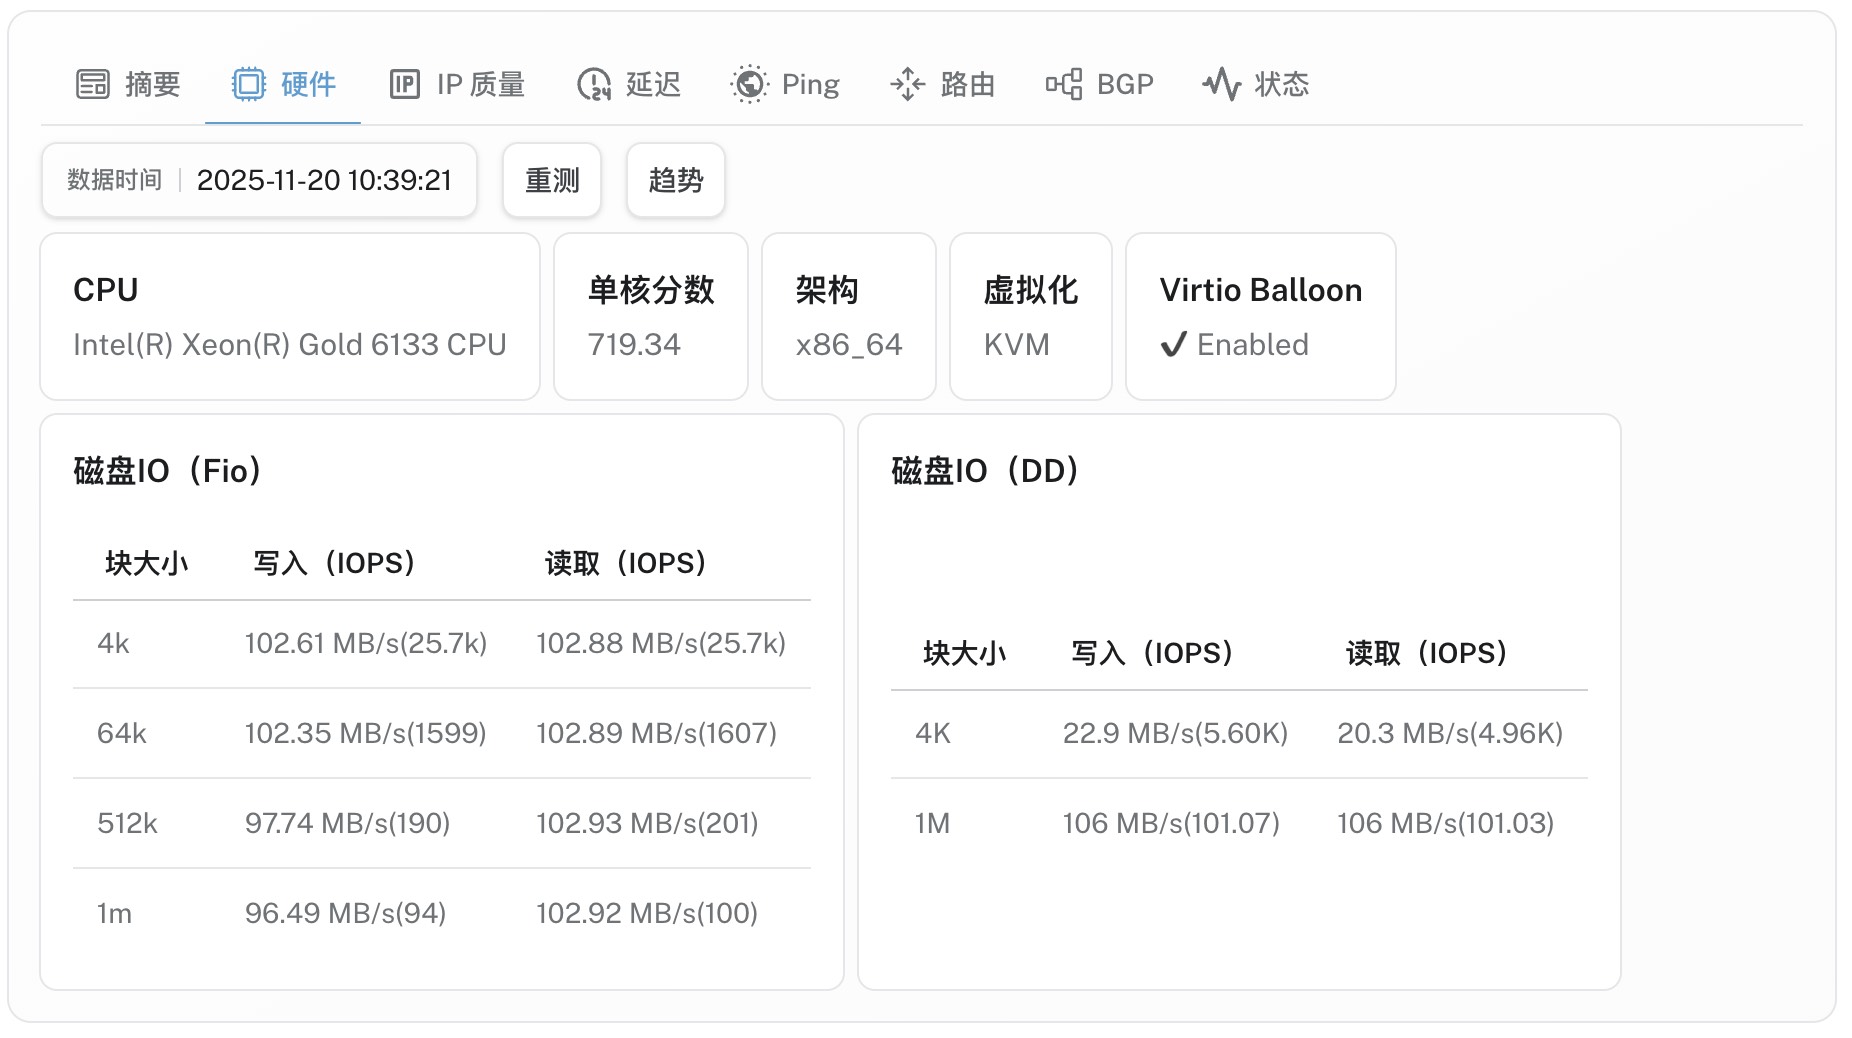Click the 摘要 summary tab icon
This screenshot has width=1852, height=1038.
93,84
